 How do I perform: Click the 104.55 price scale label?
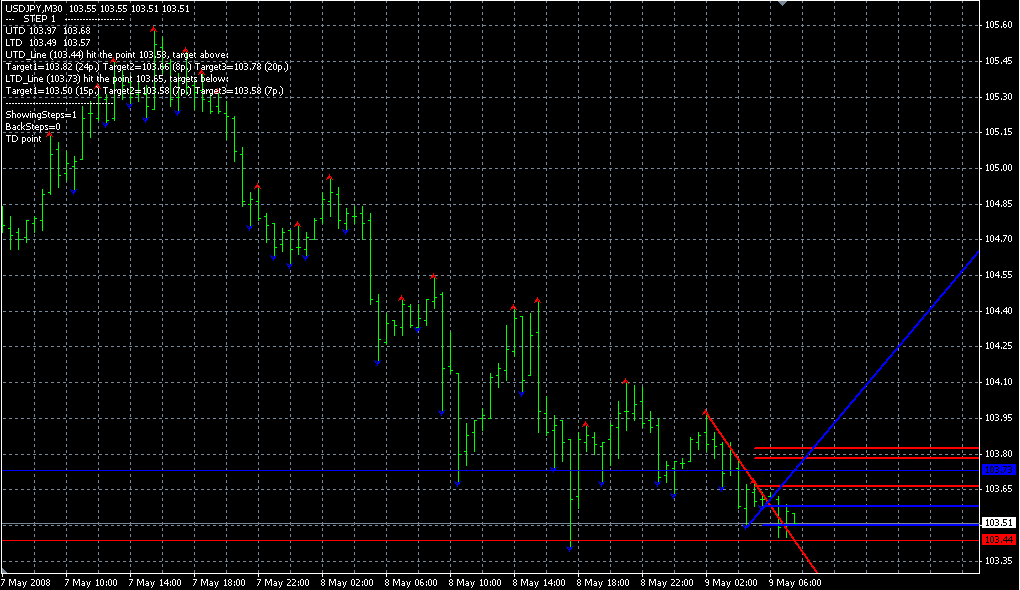click(999, 275)
